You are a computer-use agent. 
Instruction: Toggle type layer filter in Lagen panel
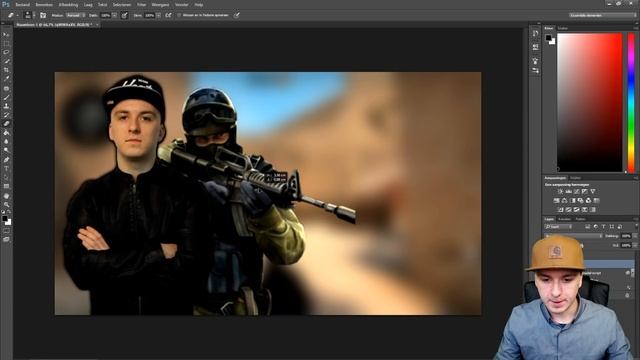click(604, 227)
